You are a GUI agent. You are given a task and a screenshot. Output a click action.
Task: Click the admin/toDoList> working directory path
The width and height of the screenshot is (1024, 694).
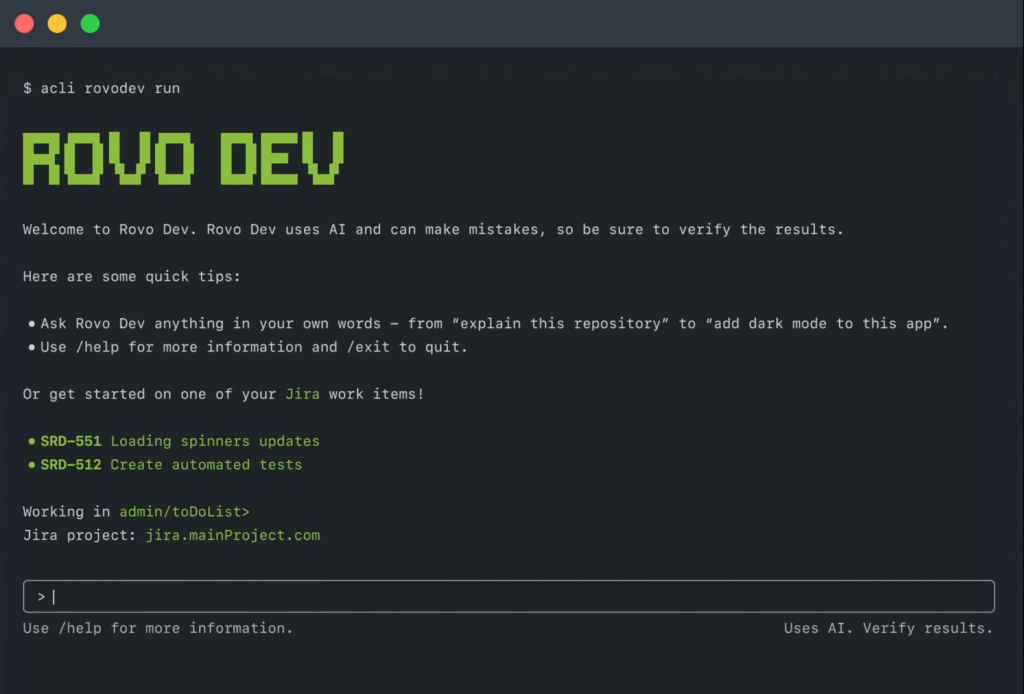[x=184, y=512]
